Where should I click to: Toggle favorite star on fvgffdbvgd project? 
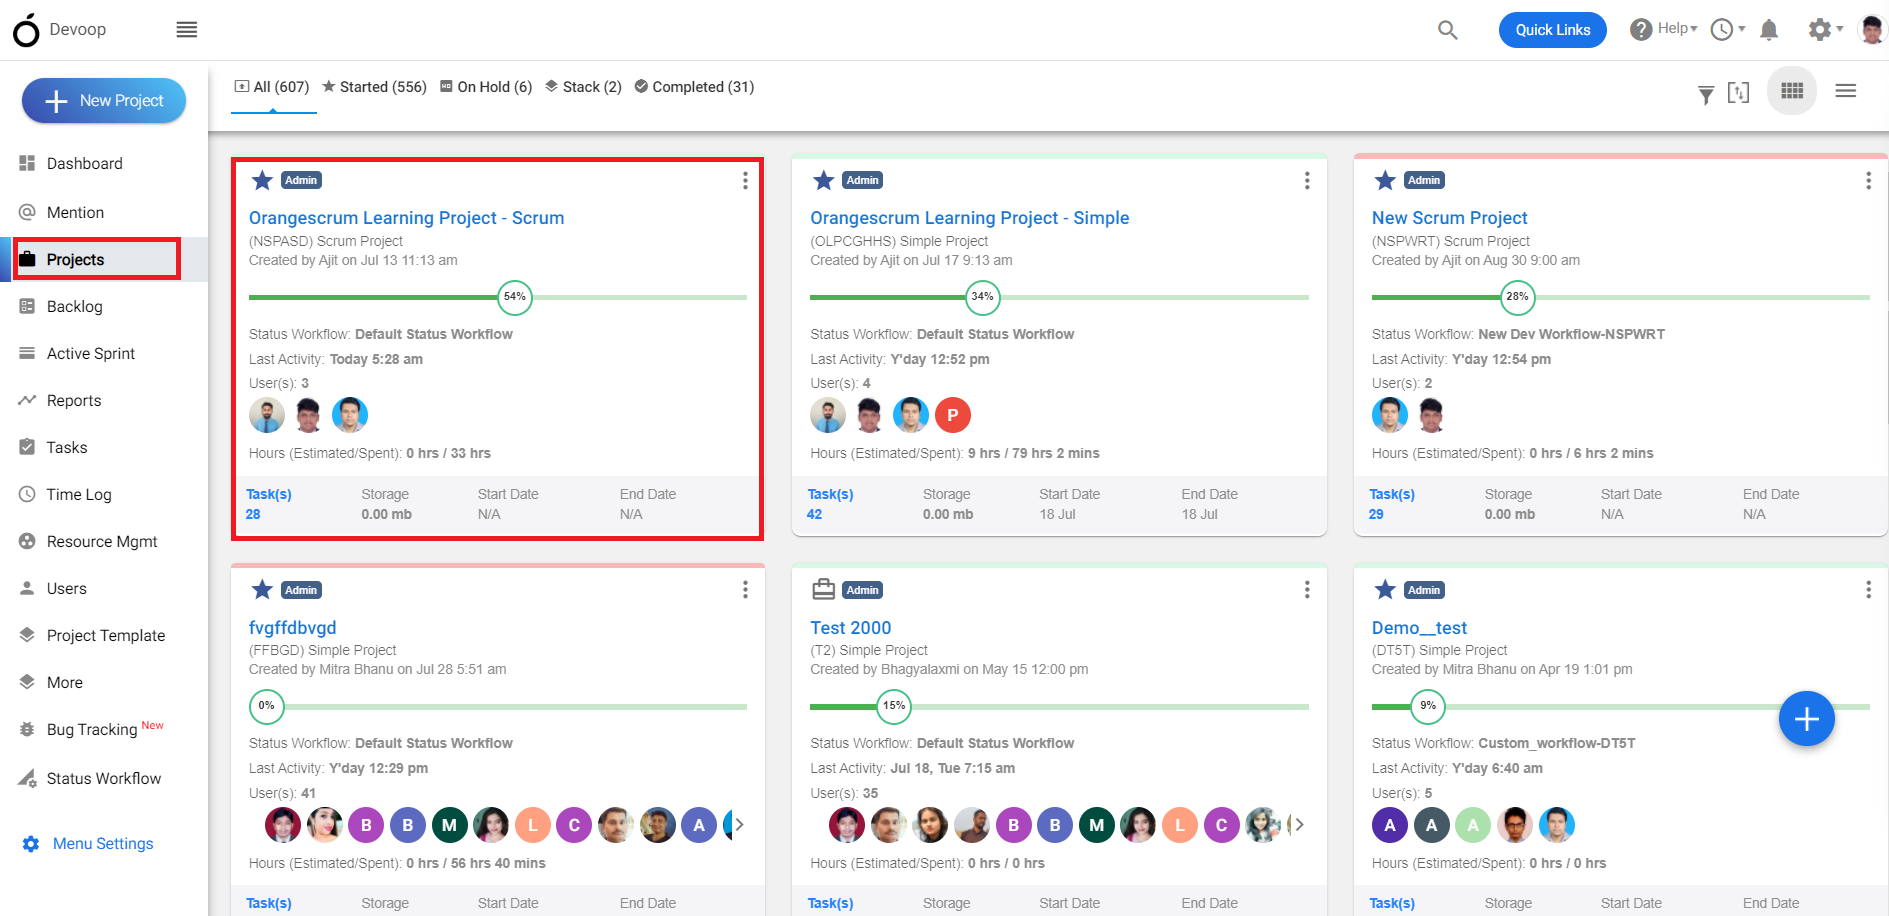pos(262,590)
